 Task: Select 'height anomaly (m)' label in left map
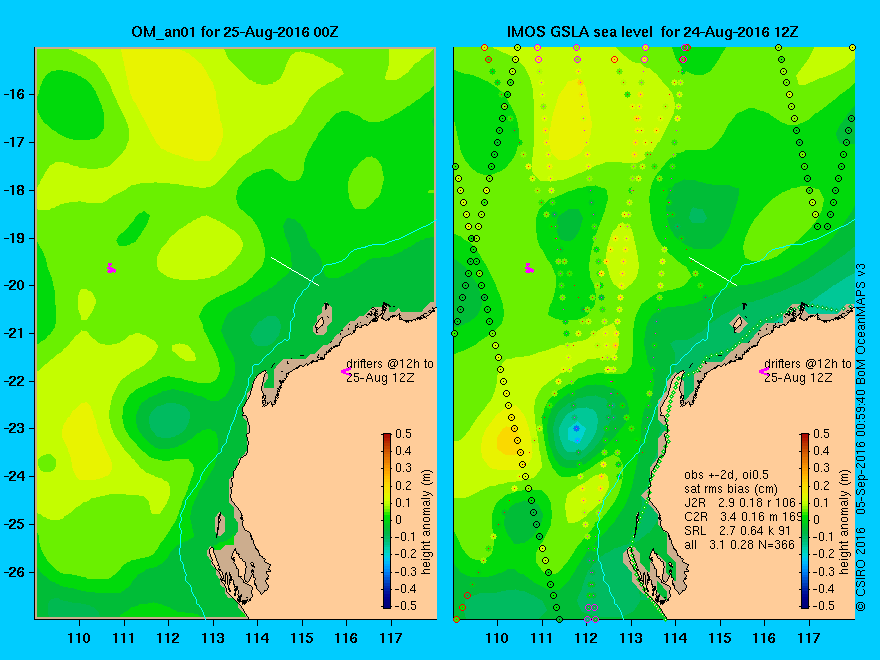[427, 522]
